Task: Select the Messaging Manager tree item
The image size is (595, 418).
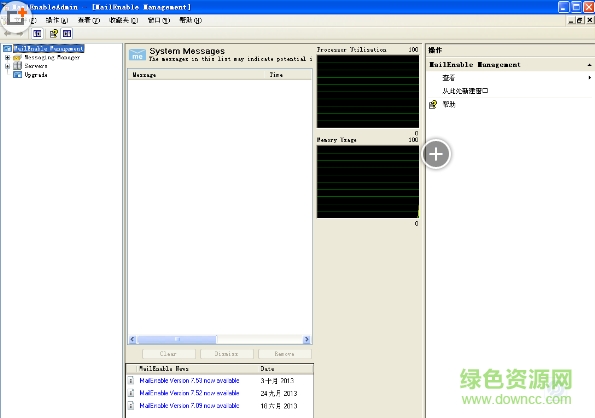Action: pyautogui.click(x=52, y=57)
